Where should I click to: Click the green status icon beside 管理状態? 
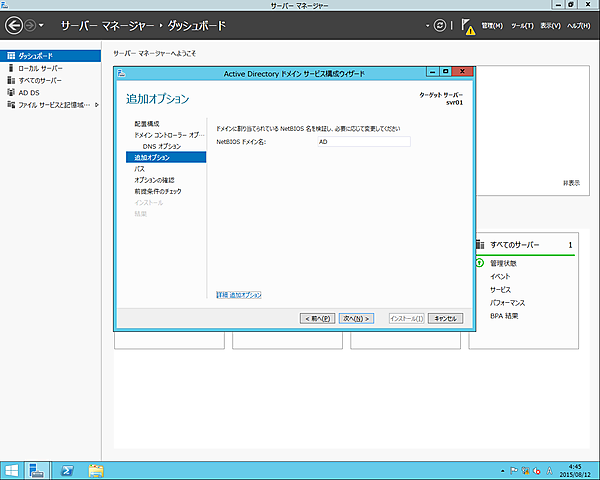tap(480, 263)
